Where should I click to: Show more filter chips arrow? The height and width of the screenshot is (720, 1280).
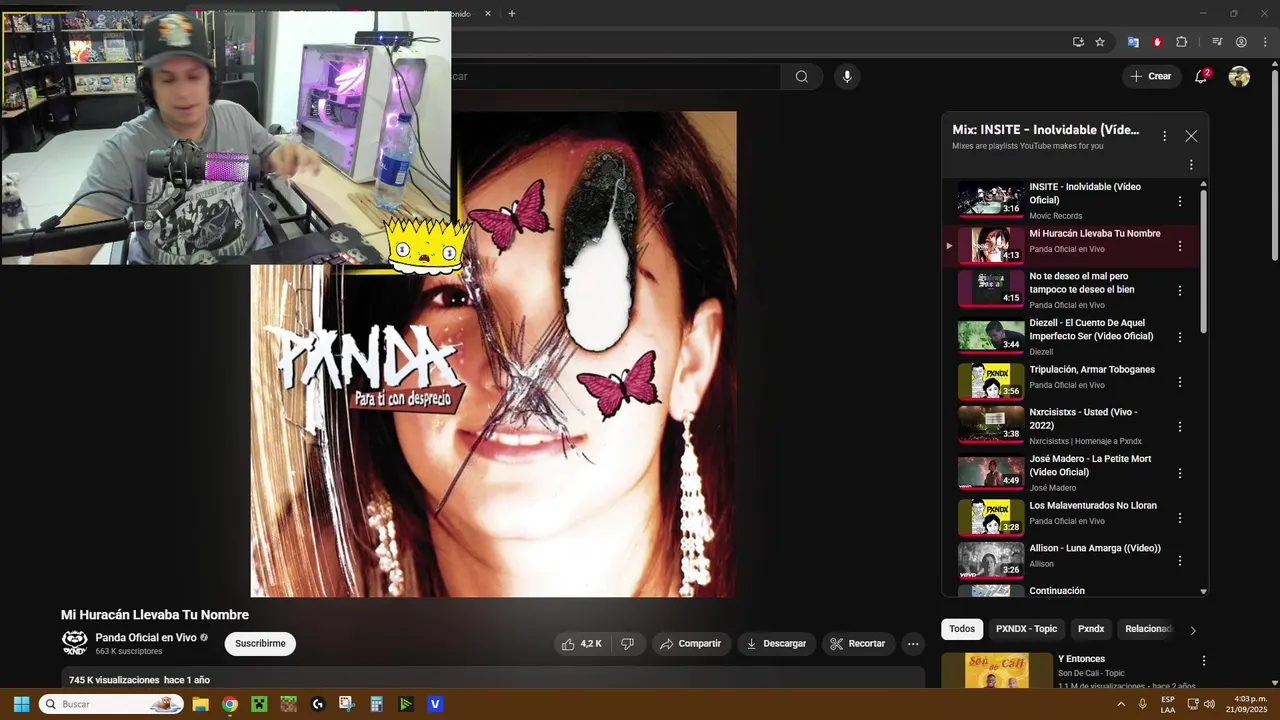point(1192,630)
